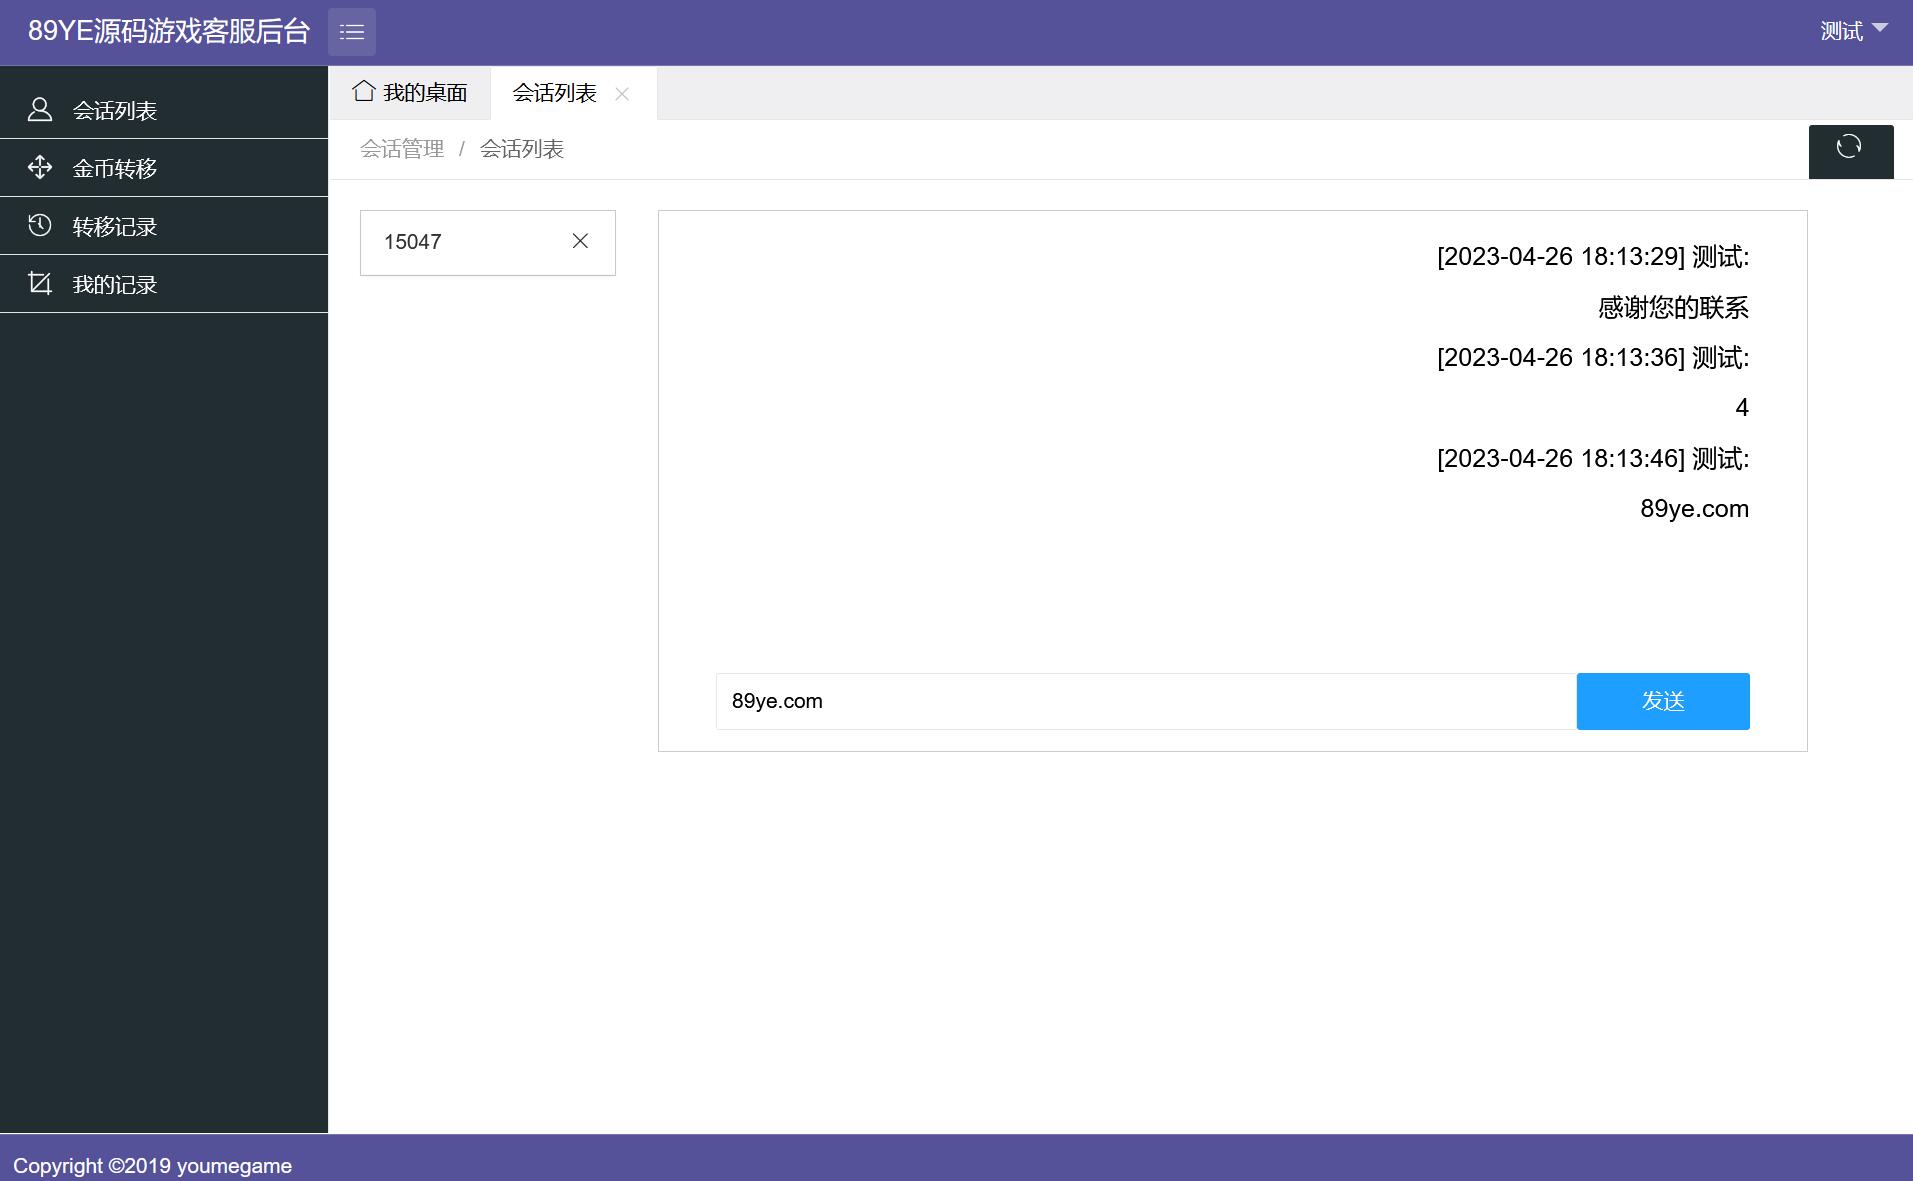Click the message text 感谢您的联系
The image size is (1913, 1181).
click(x=1673, y=307)
